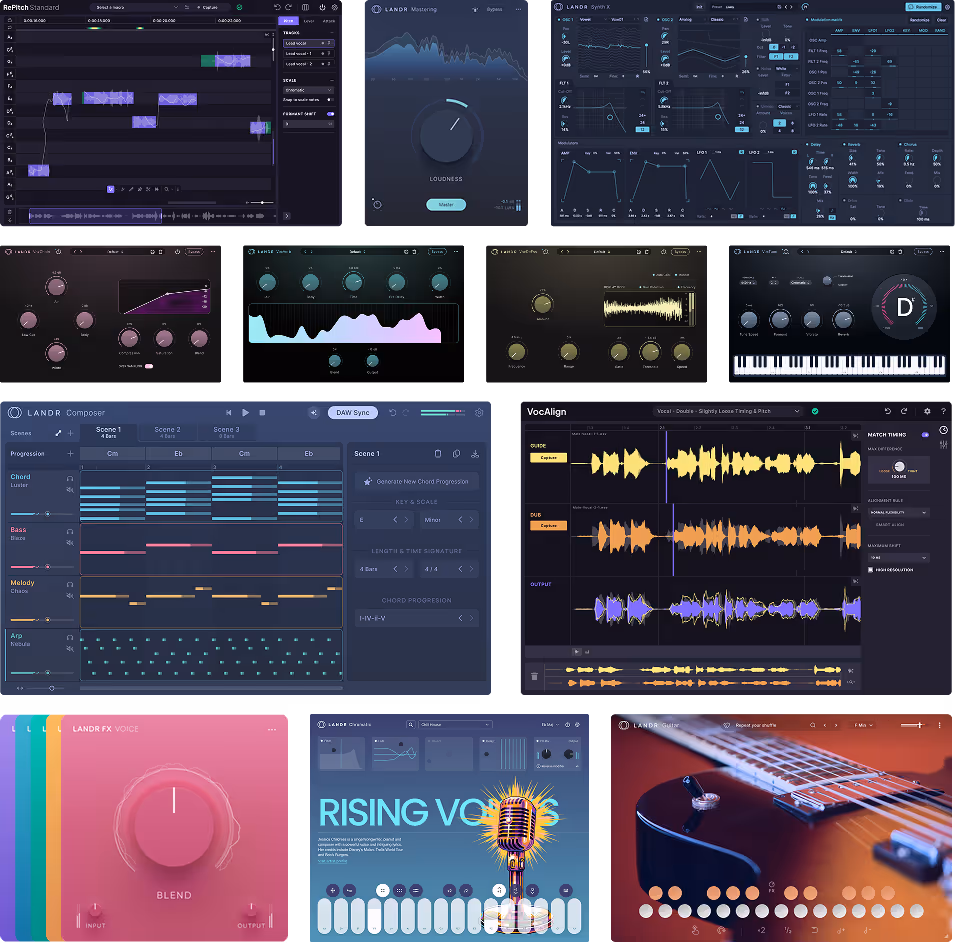Click Master button in LANDR Mastering
Viewport: 955px width, 943px height.
pyautogui.click(x=446, y=205)
